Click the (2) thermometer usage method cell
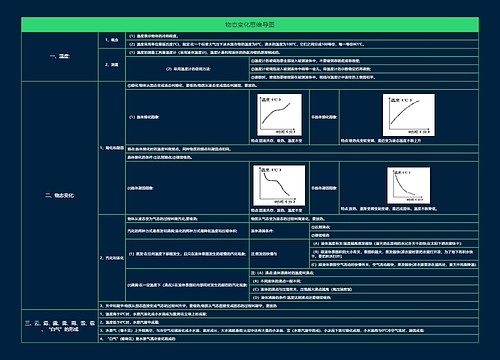The width and height of the screenshot is (500, 360). coord(188,69)
